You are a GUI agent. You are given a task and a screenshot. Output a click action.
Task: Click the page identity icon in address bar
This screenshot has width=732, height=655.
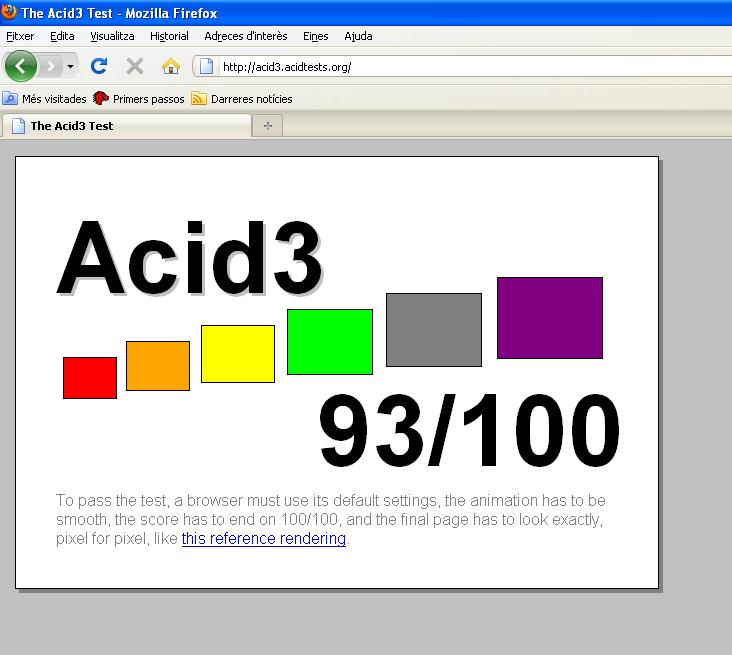tap(206, 66)
